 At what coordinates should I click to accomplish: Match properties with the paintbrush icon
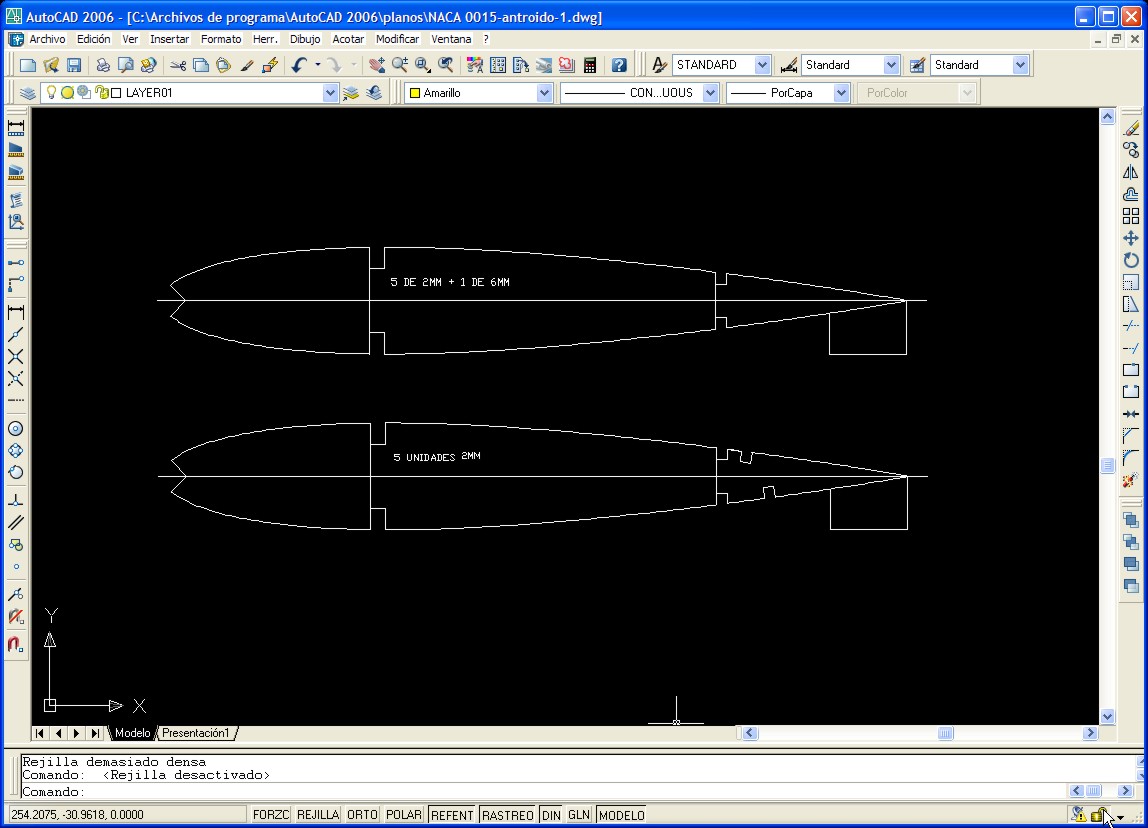(247, 65)
